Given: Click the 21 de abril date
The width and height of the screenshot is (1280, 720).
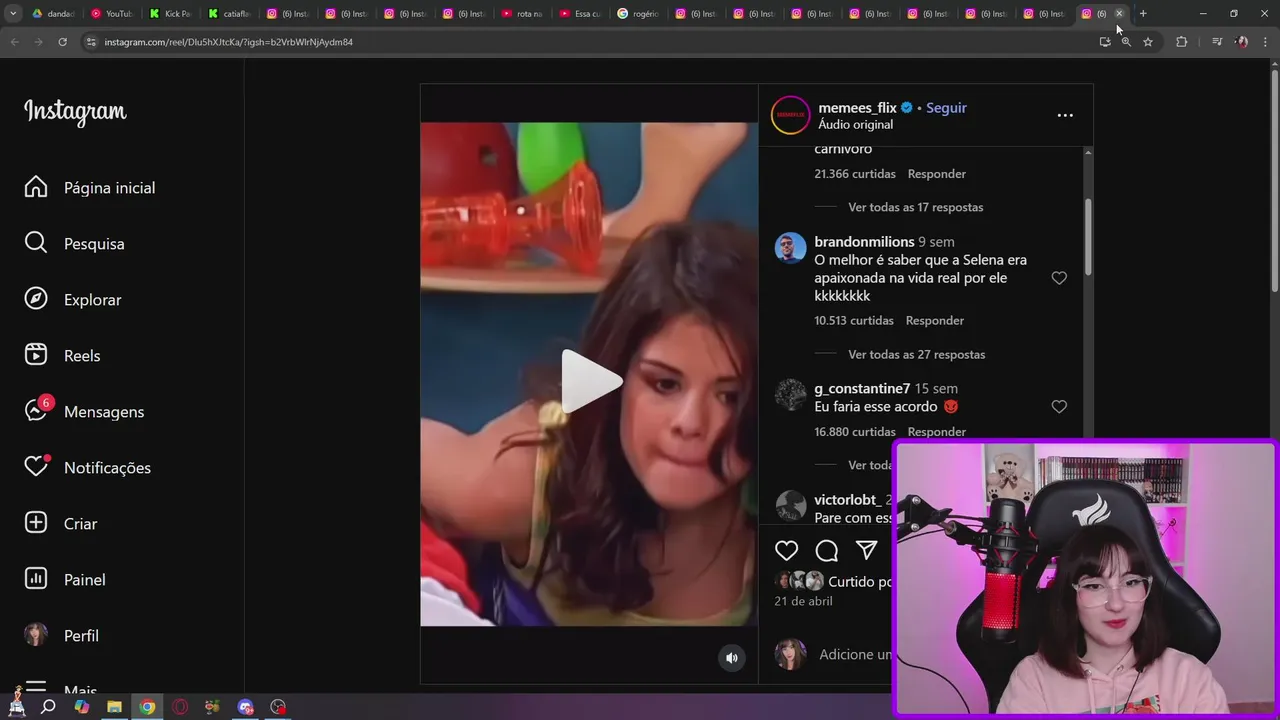Looking at the screenshot, I should (x=803, y=601).
